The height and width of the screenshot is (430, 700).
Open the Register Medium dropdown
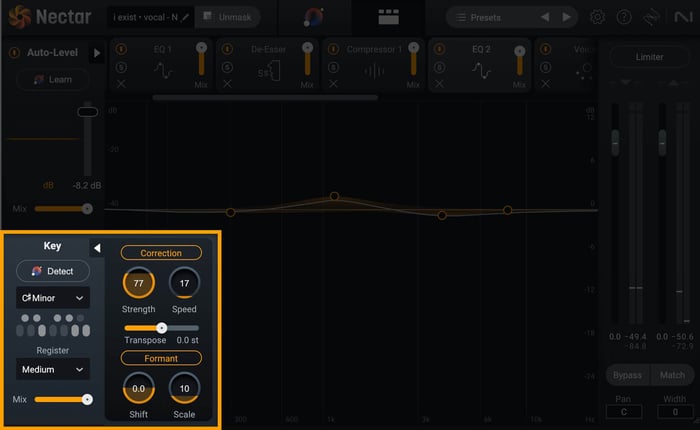[x=53, y=369]
